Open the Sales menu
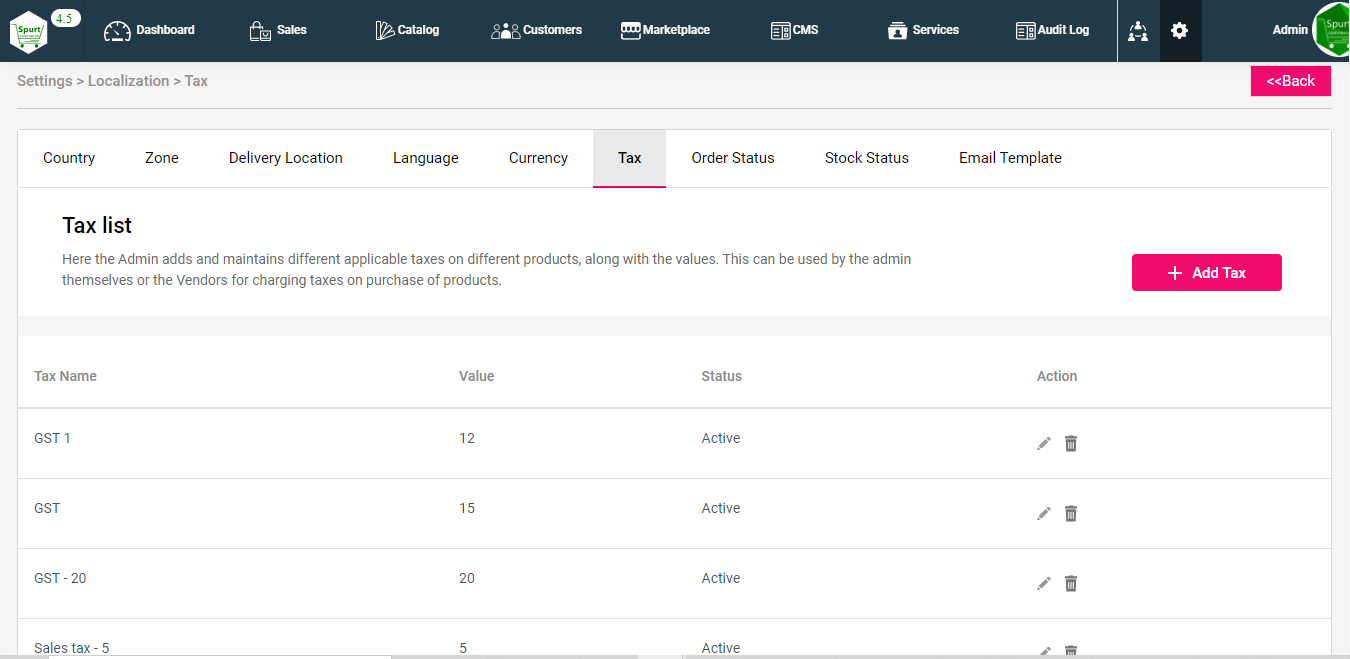Viewport: 1350px width, 659px height. [278, 31]
